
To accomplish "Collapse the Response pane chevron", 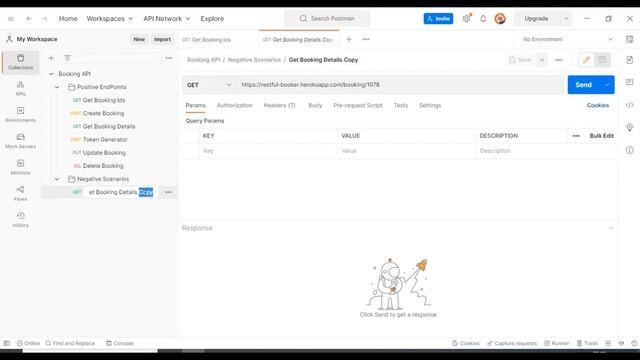I will point(611,228).
